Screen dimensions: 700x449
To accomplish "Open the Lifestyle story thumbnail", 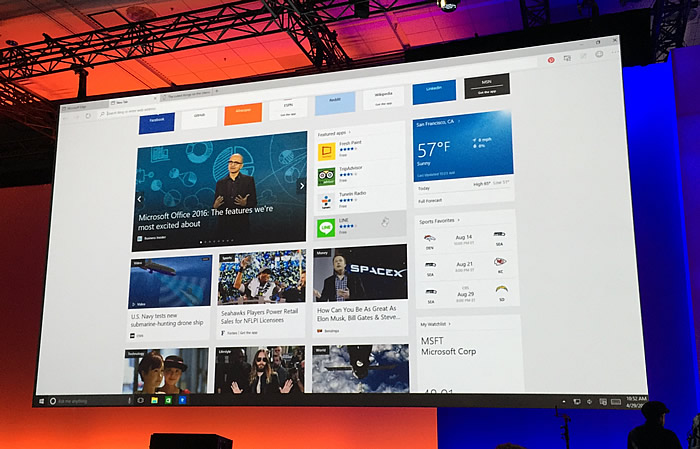I will coord(259,370).
